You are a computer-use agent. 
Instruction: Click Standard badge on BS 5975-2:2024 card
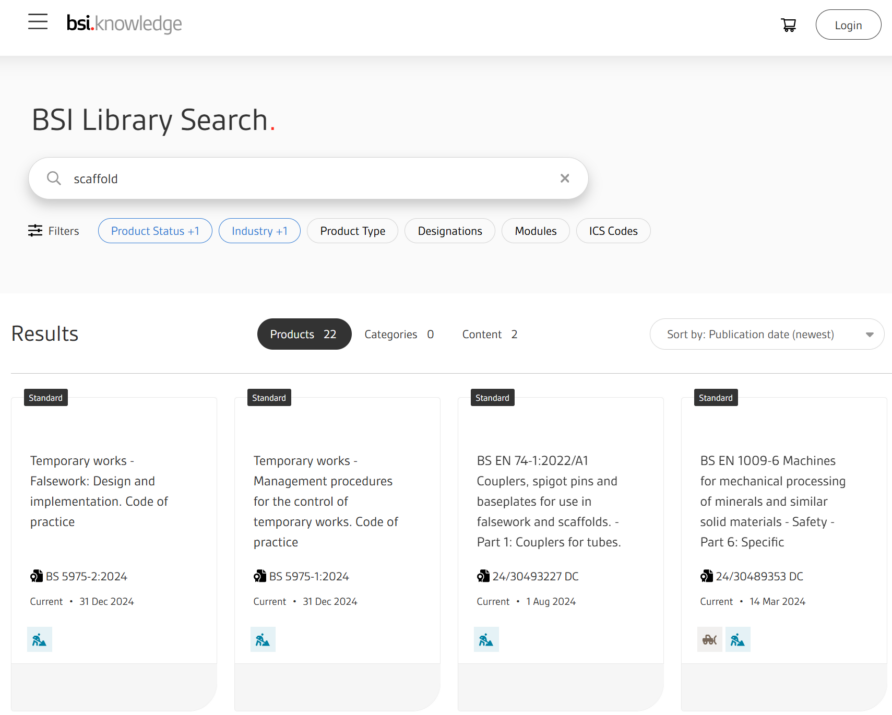[46, 398]
